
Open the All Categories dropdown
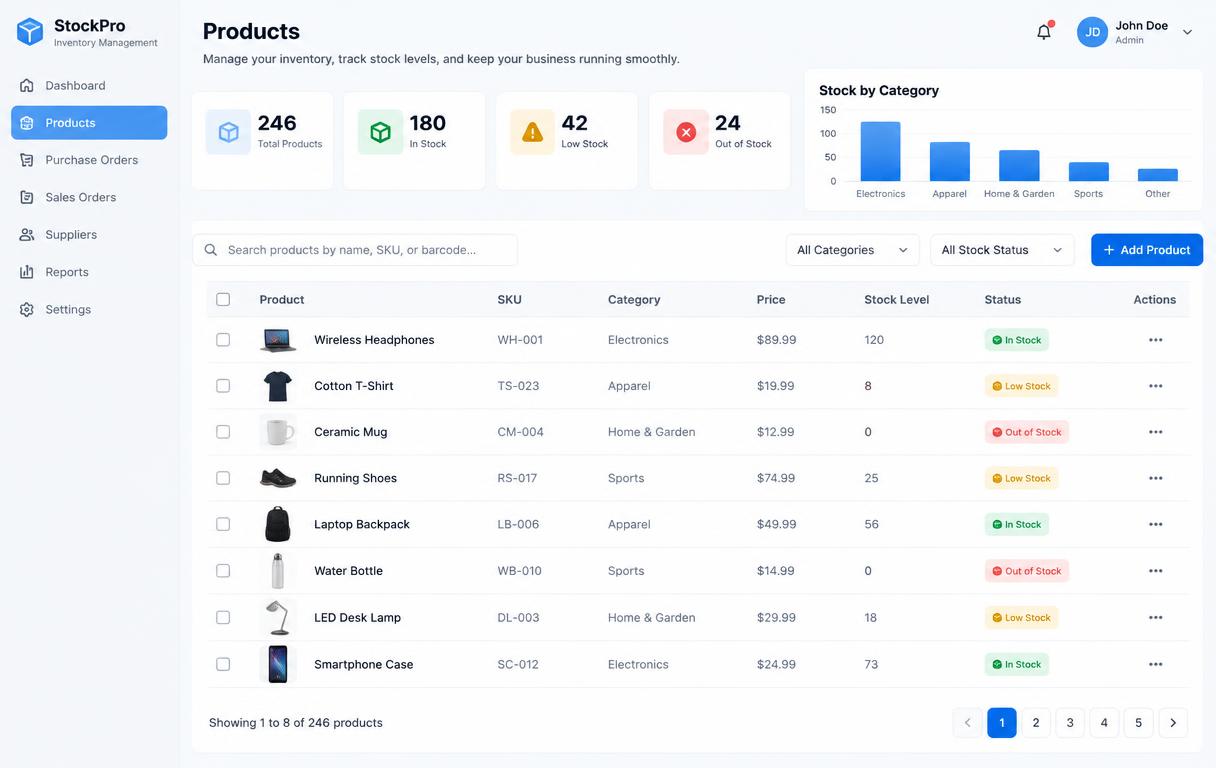(852, 250)
